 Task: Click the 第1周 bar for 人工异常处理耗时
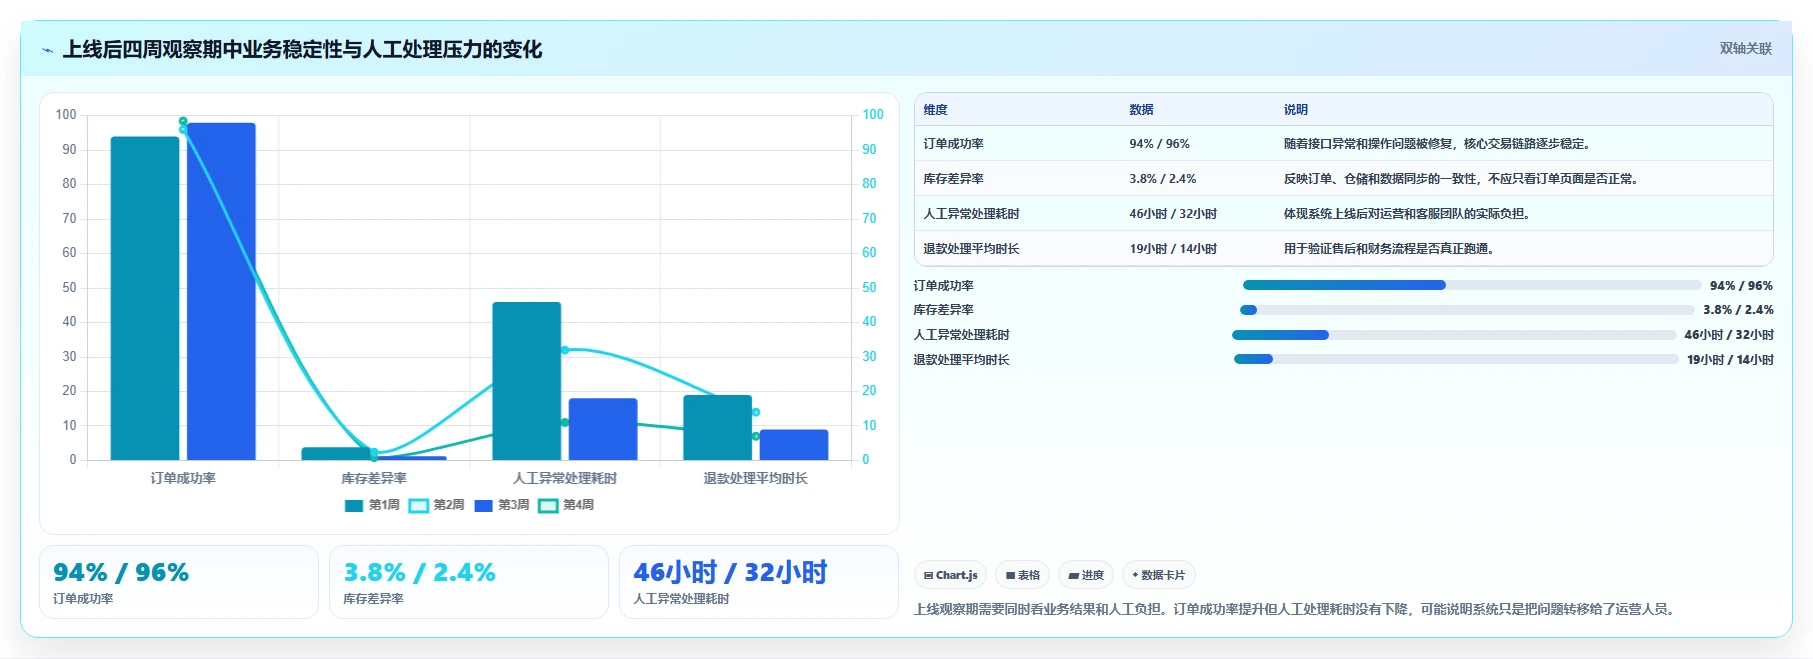point(527,381)
